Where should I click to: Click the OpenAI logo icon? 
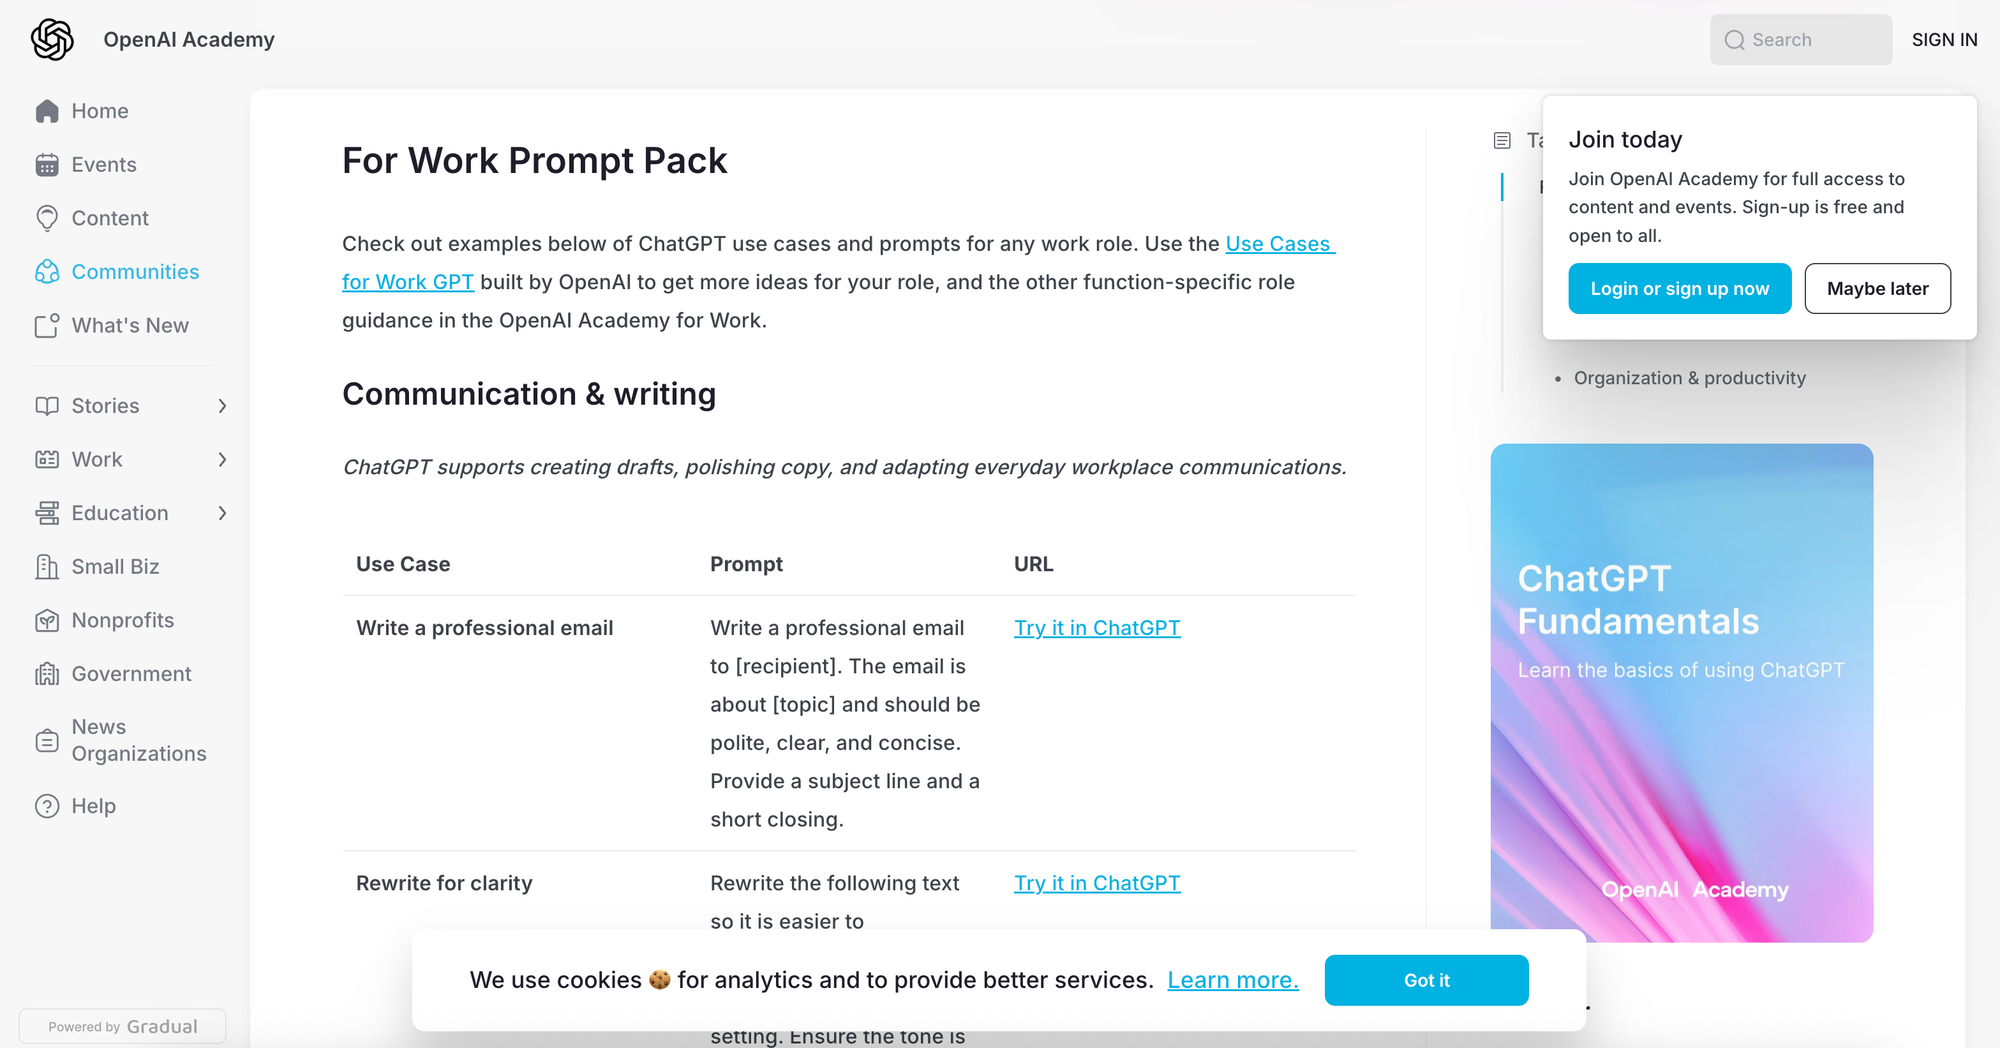click(x=52, y=40)
